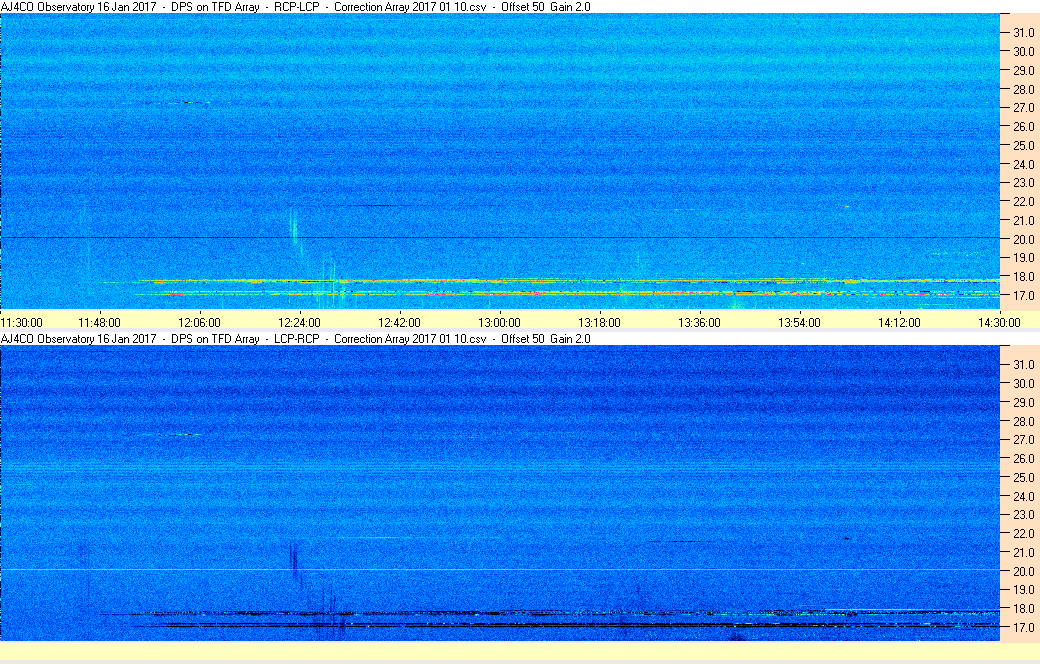Viewport: 1040px width, 664px height.
Task: Click the 20.0 label on the RCP-LCP plot
Action: [1023, 239]
